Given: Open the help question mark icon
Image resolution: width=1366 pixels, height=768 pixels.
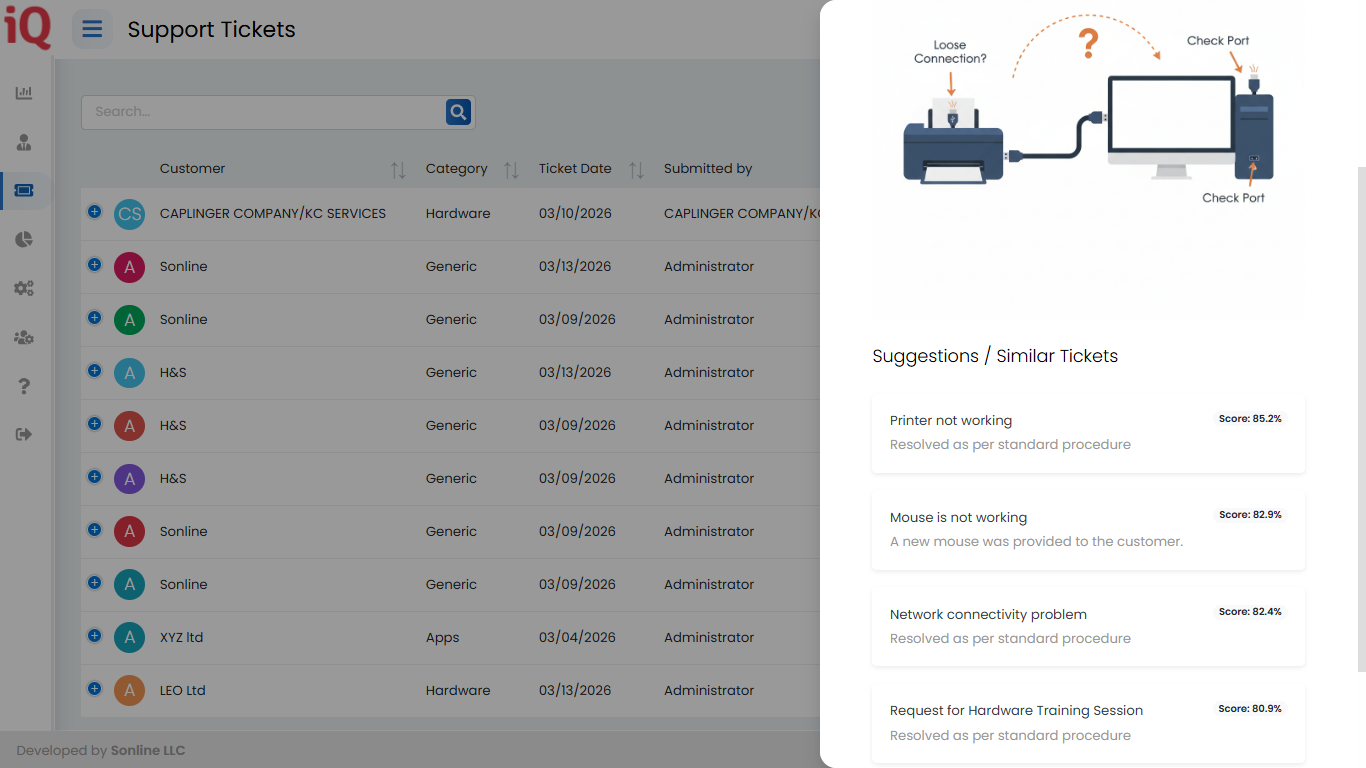Looking at the screenshot, I should click(24, 386).
